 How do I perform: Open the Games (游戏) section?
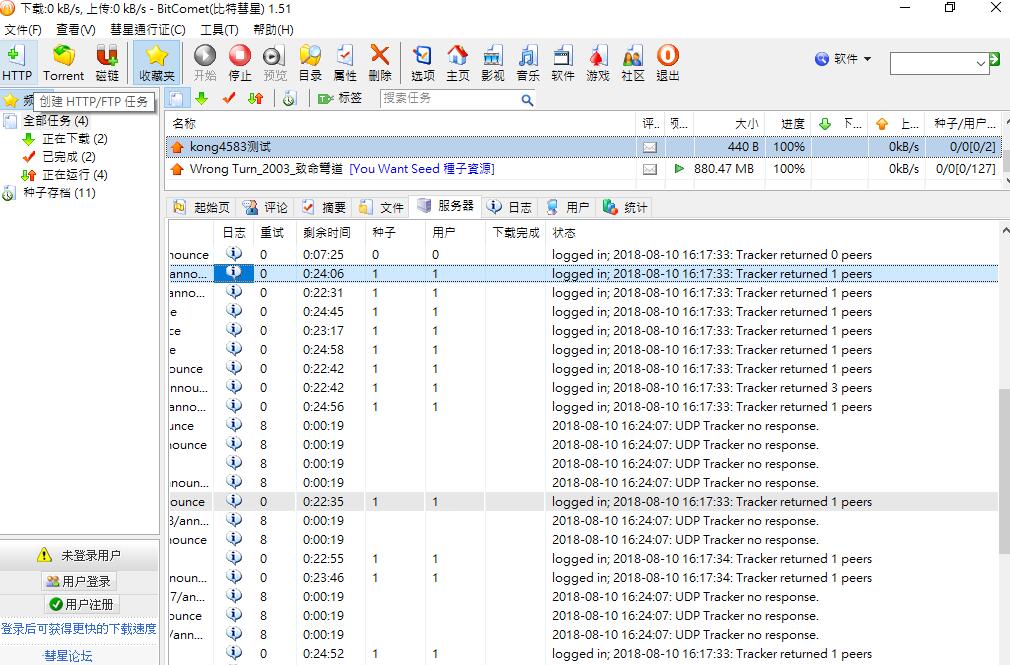coord(598,63)
